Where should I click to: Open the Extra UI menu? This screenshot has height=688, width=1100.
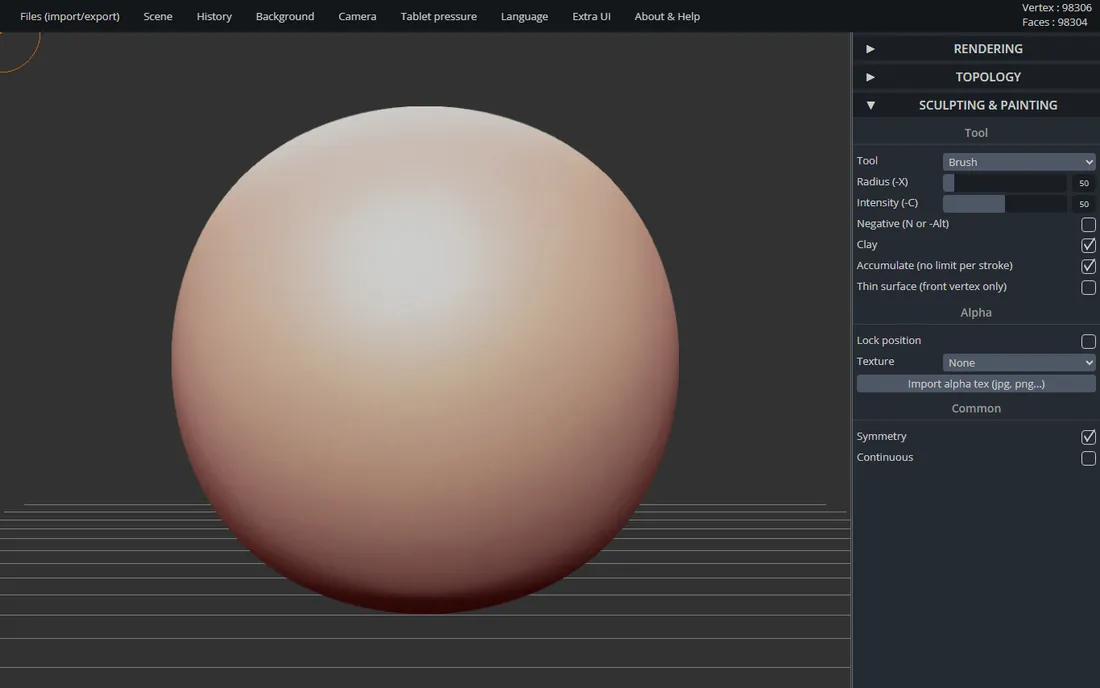[591, 16]
